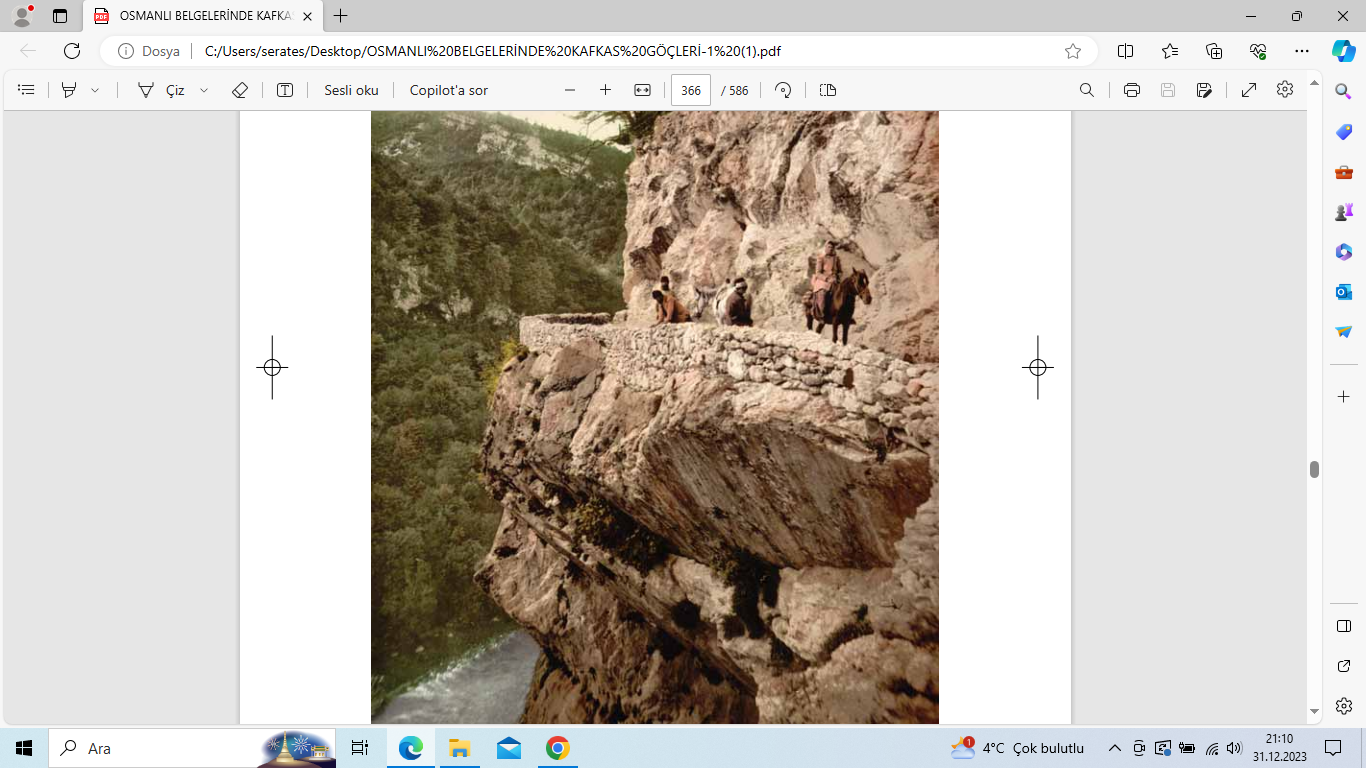Zoom in with the plus icon
The height and width of the screenshot is (768, 1366).
click(605, 90)
